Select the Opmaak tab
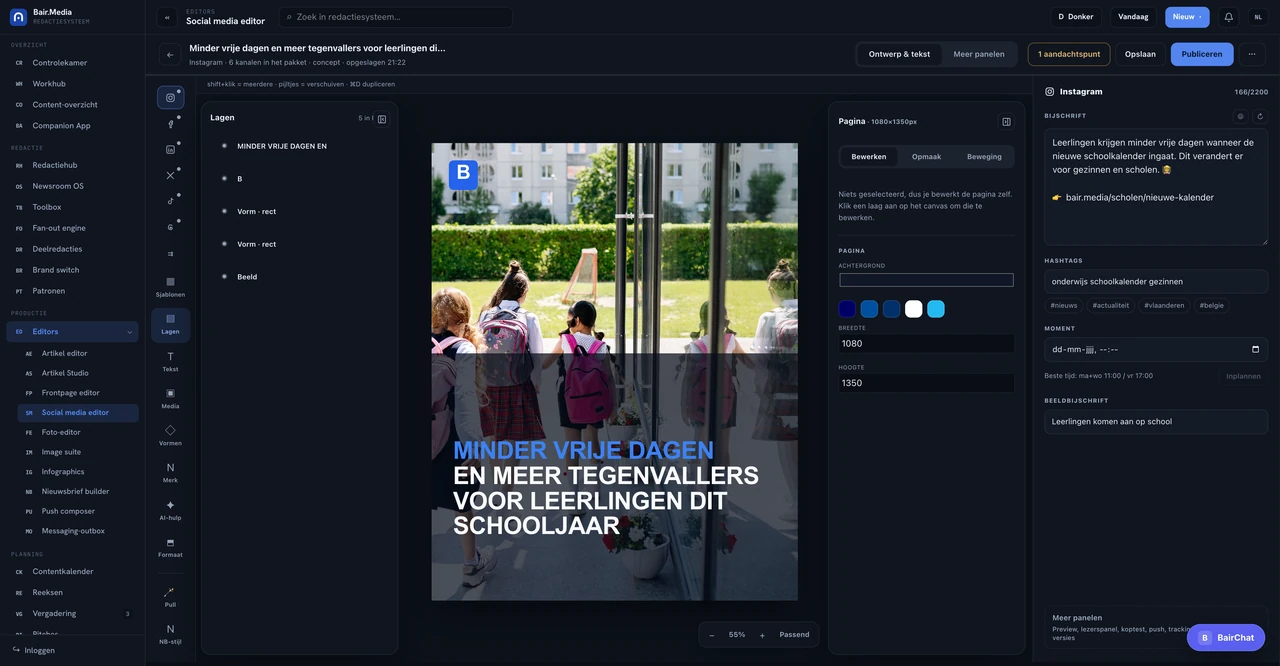 pyautogui.click(x=927, y=157)
